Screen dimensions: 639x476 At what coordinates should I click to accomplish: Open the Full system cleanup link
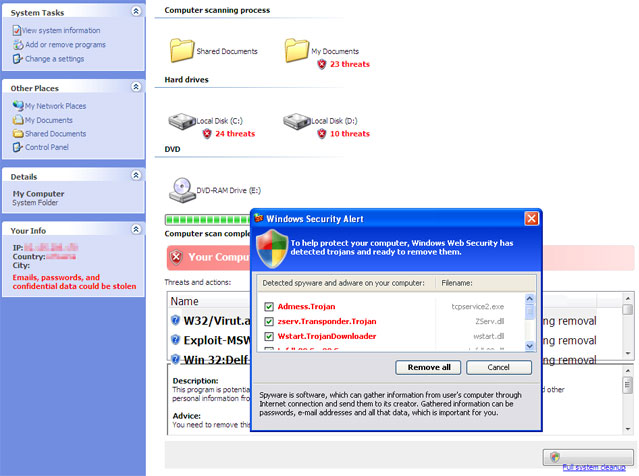594,467
